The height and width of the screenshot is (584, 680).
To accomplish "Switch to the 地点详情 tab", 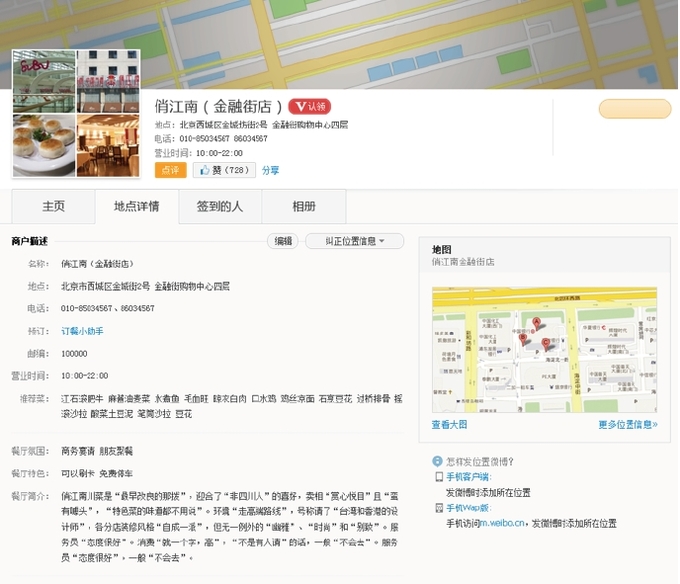I will click(x=137, y=206).
